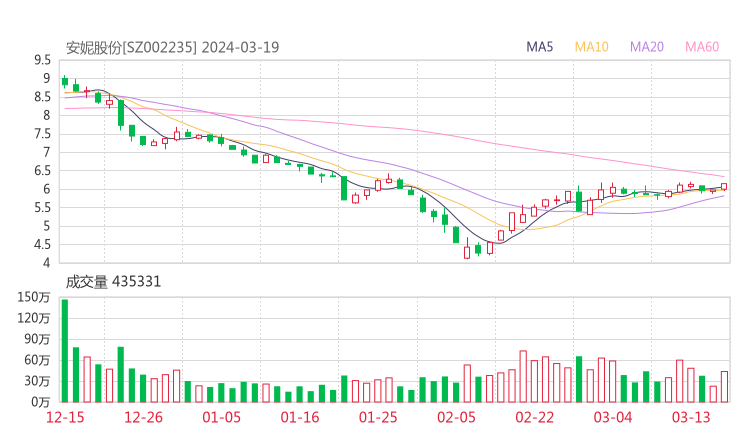Click the MA20 legend label
This screenshot has height=440, width=740.
click(647, 47)
